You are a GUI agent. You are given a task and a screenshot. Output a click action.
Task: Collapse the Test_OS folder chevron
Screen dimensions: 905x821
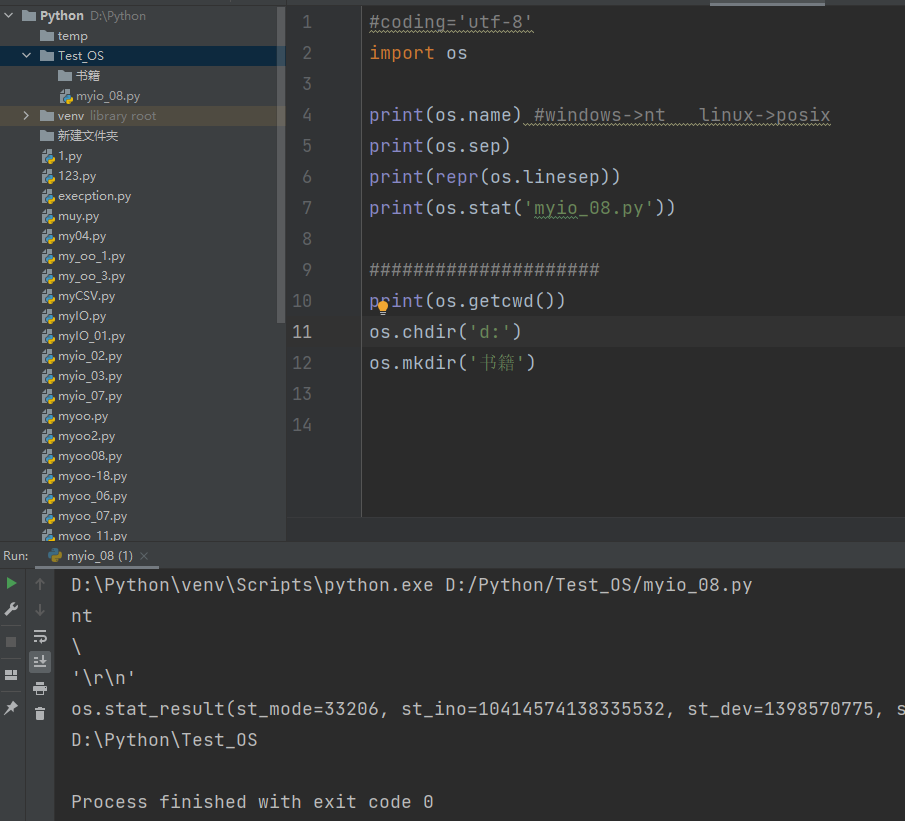coord(27,55)
